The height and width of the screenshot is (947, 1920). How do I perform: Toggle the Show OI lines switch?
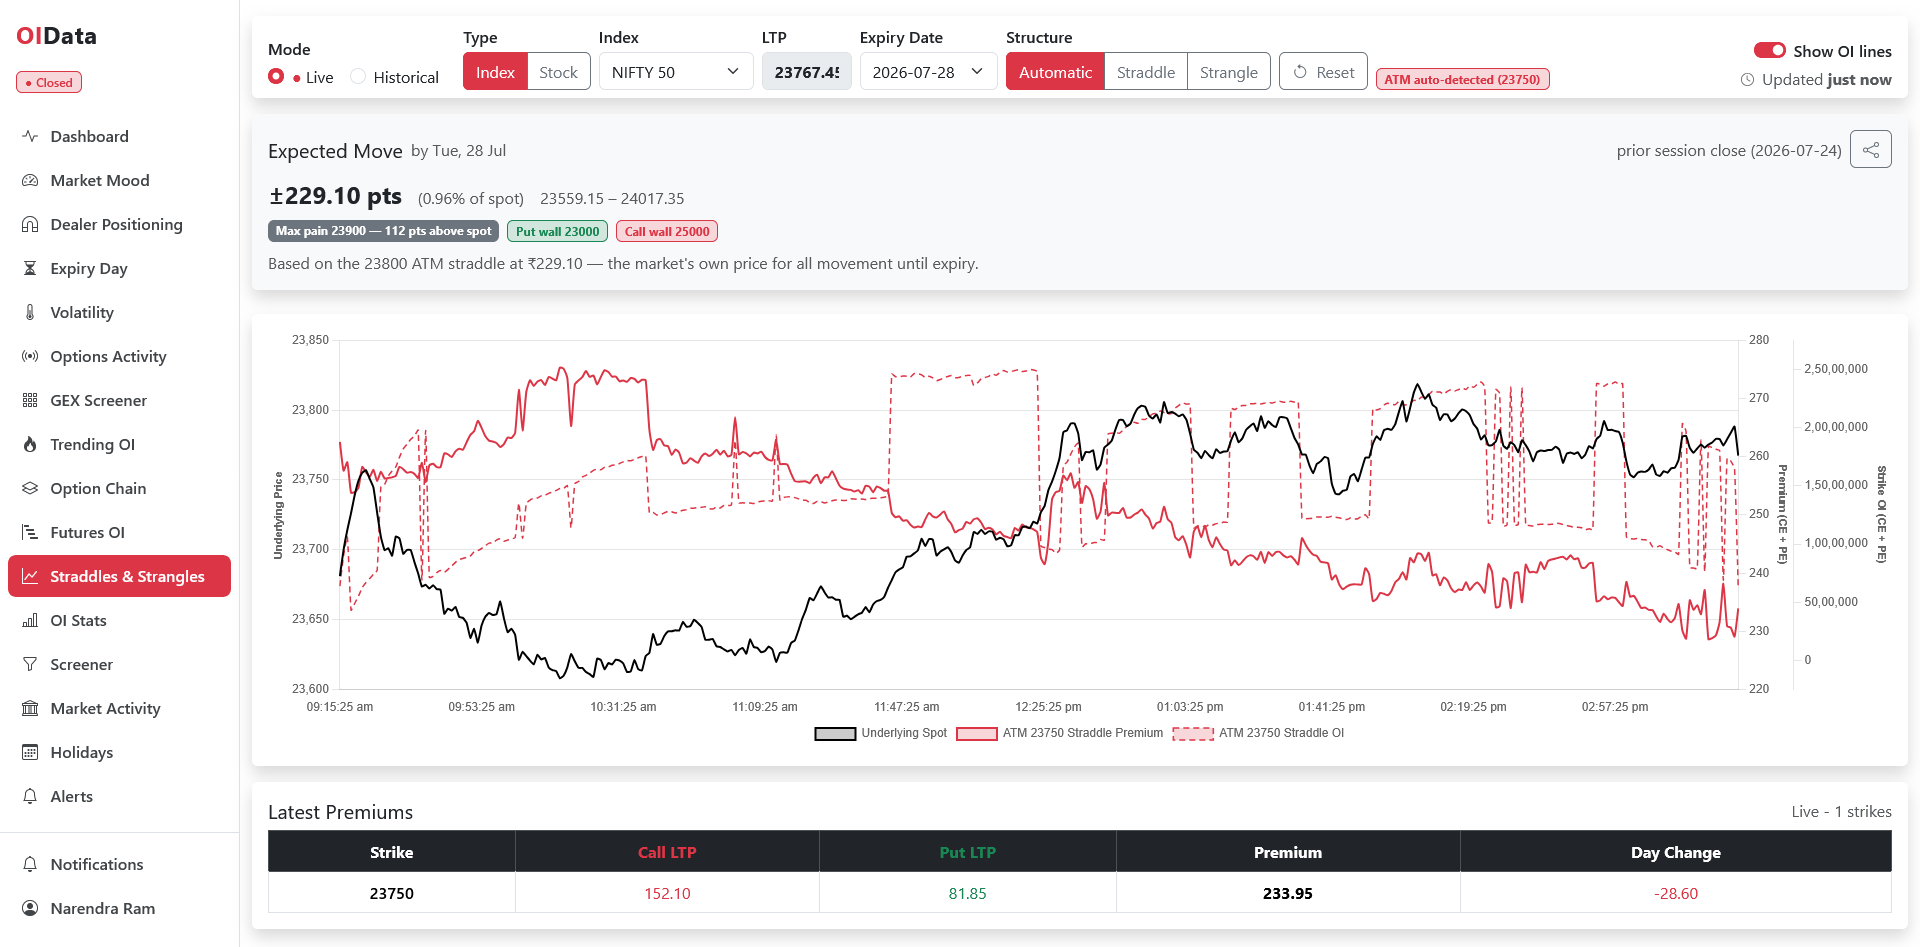click(x=1770, y=51)
